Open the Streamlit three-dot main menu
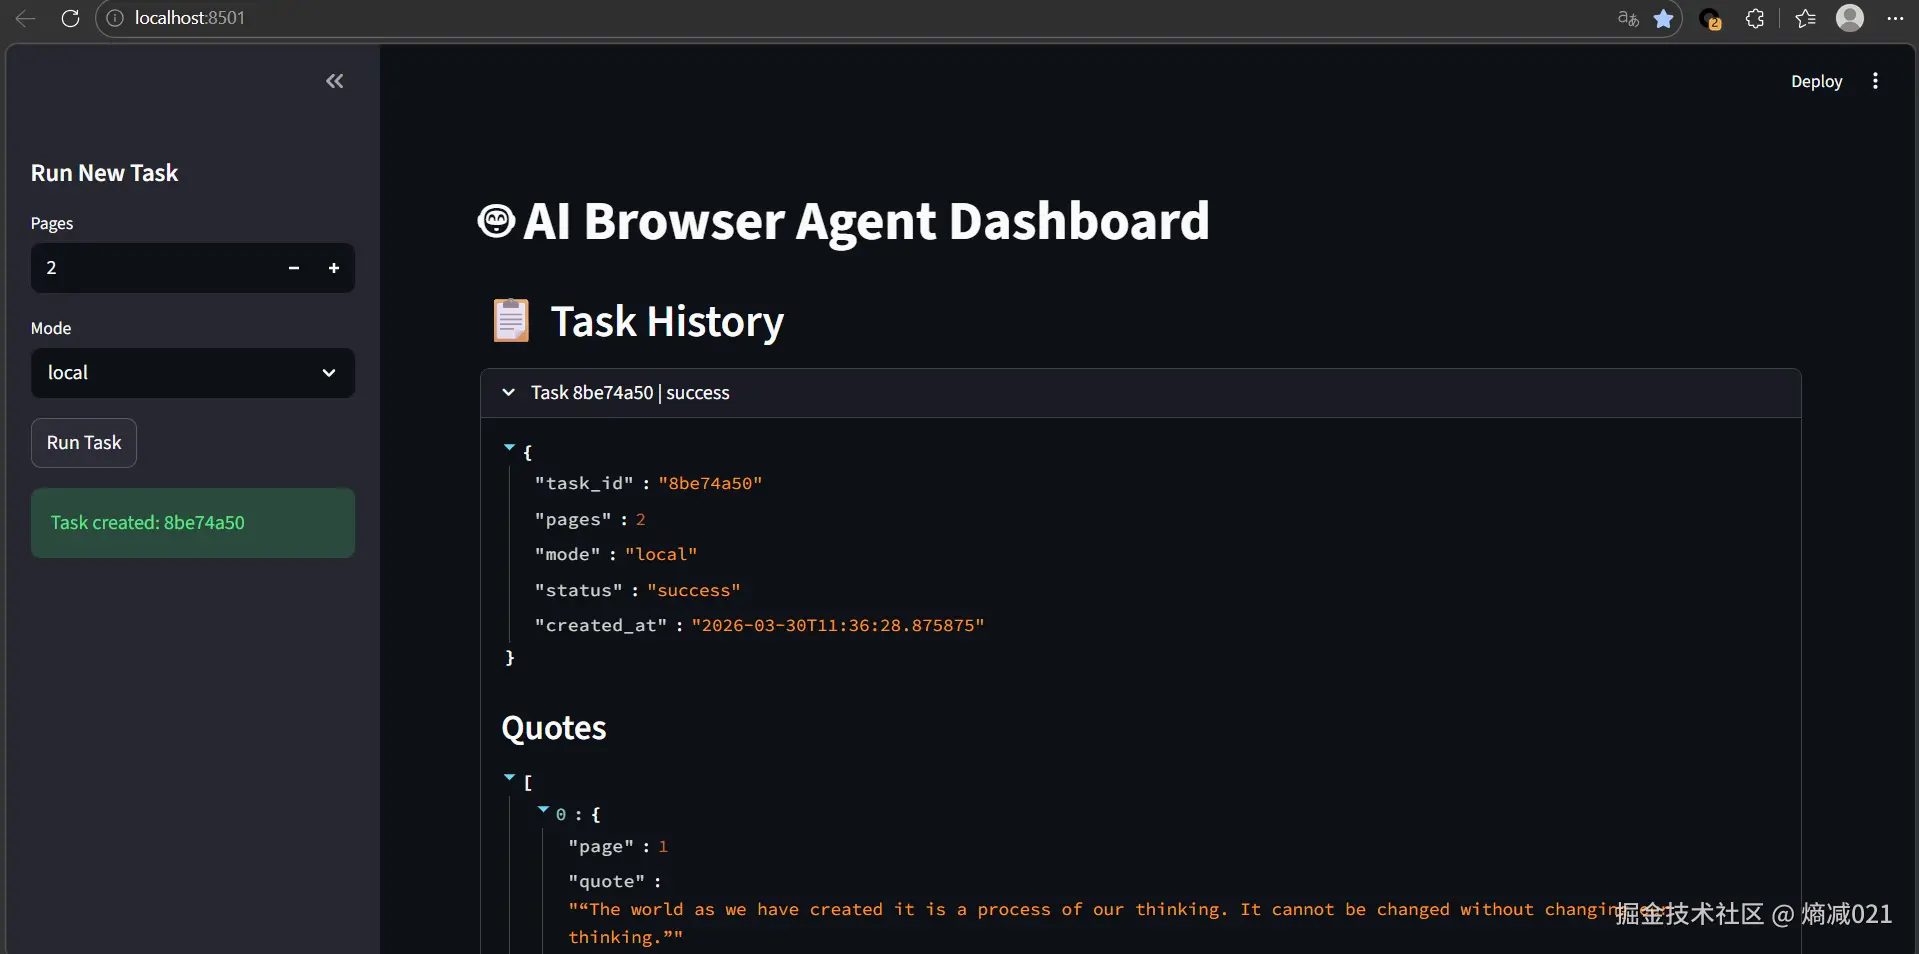Screen dimensions: 1919x954 pos(1875,81)
